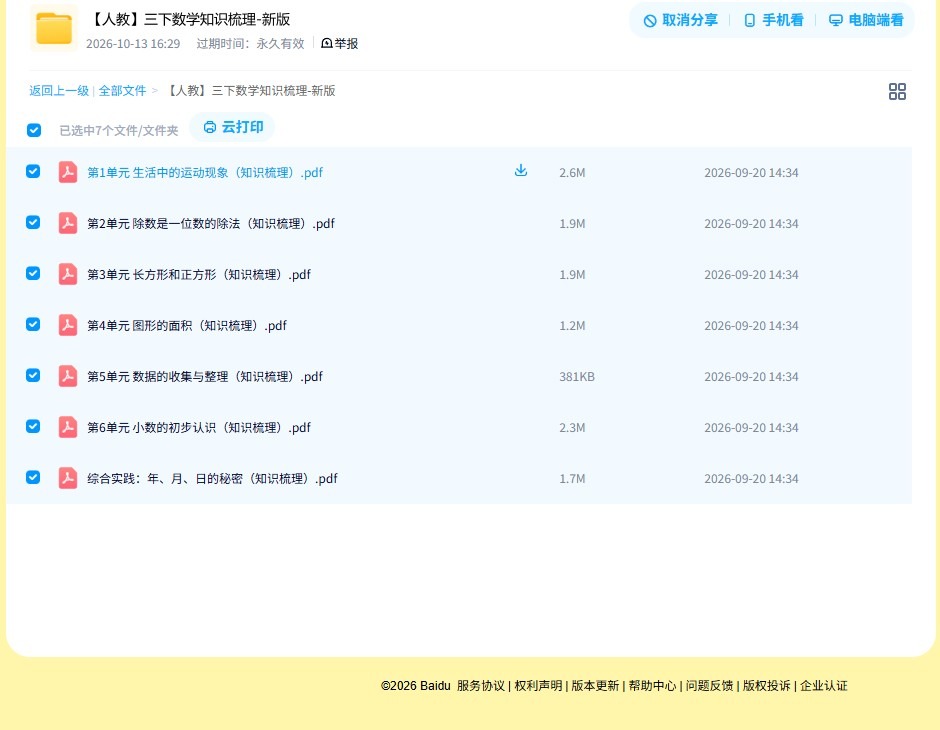Open 综合实践 年、月、日的秘密 PDF
The height and width of the screenshot is (730, 940).
tap(212, 478)
